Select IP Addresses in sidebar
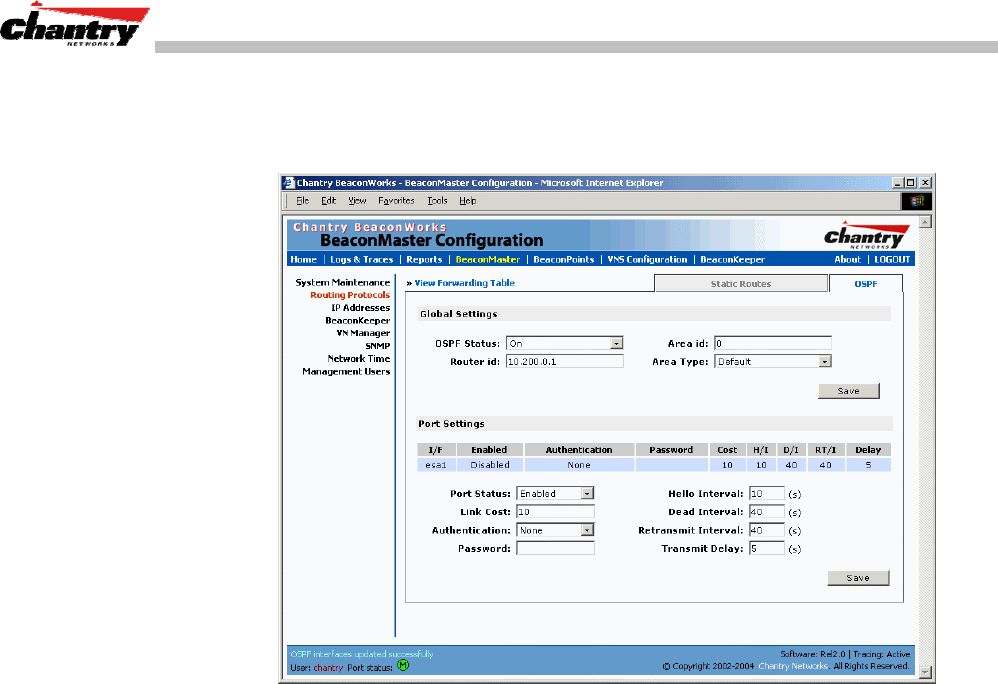This screenshot has height=684, width=998. pos(360,308)
